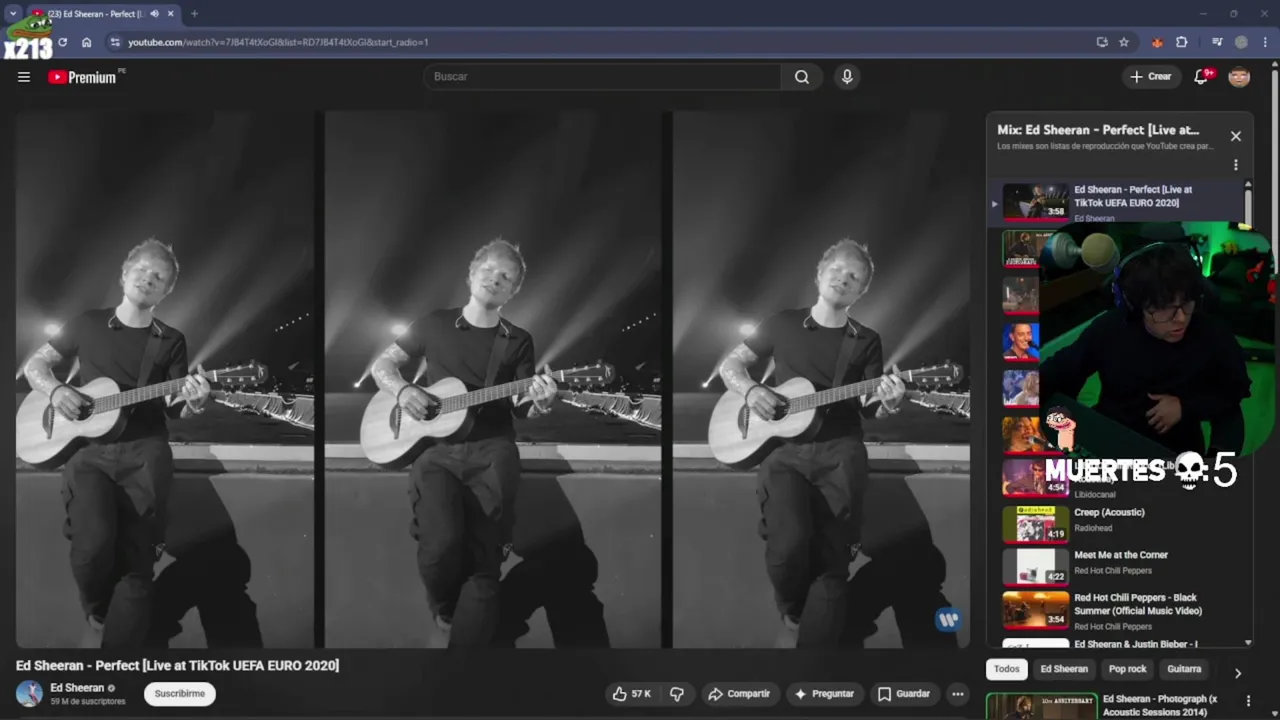Dislike the video with thumbs down
This screenshot has height=720, width=1280.
[677, 694]
